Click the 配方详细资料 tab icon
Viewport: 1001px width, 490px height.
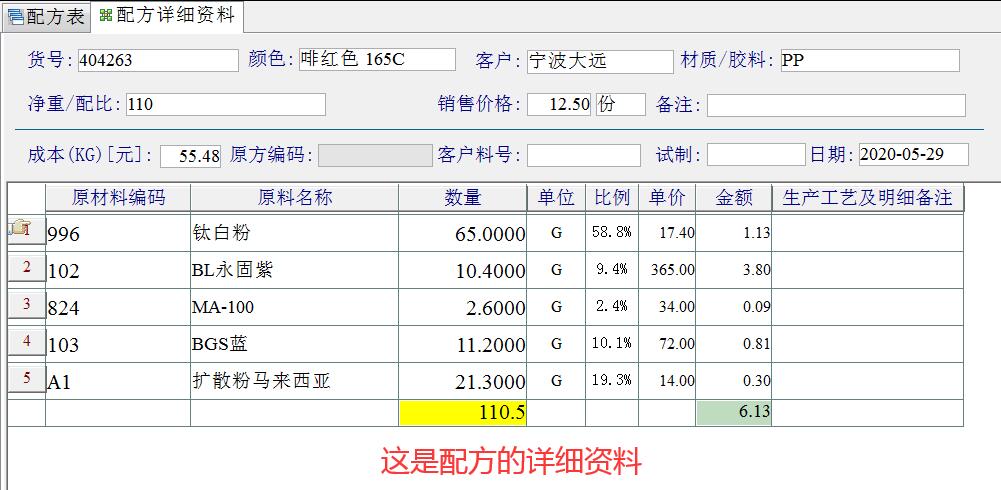[x=106, y=15]
